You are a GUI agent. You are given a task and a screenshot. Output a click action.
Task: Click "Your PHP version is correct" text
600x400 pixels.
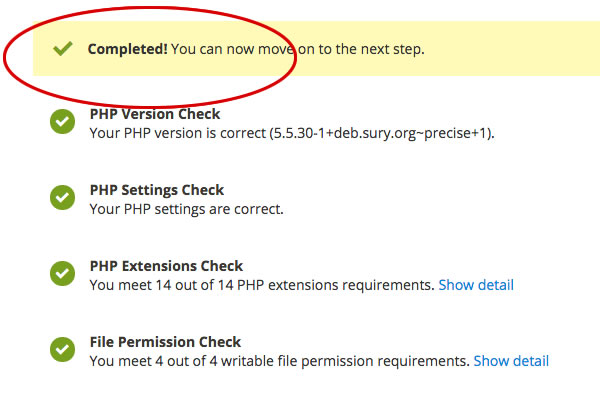coord(177,133)
